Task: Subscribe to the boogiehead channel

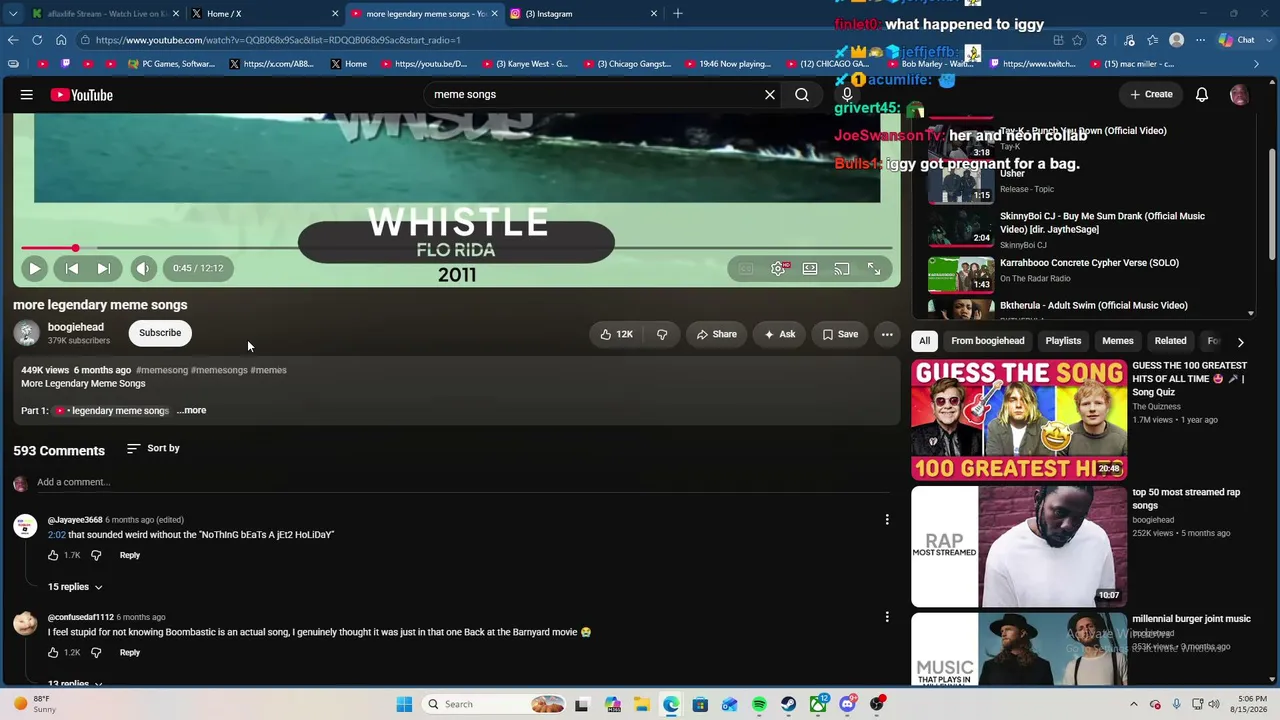Action: [160, 333]
